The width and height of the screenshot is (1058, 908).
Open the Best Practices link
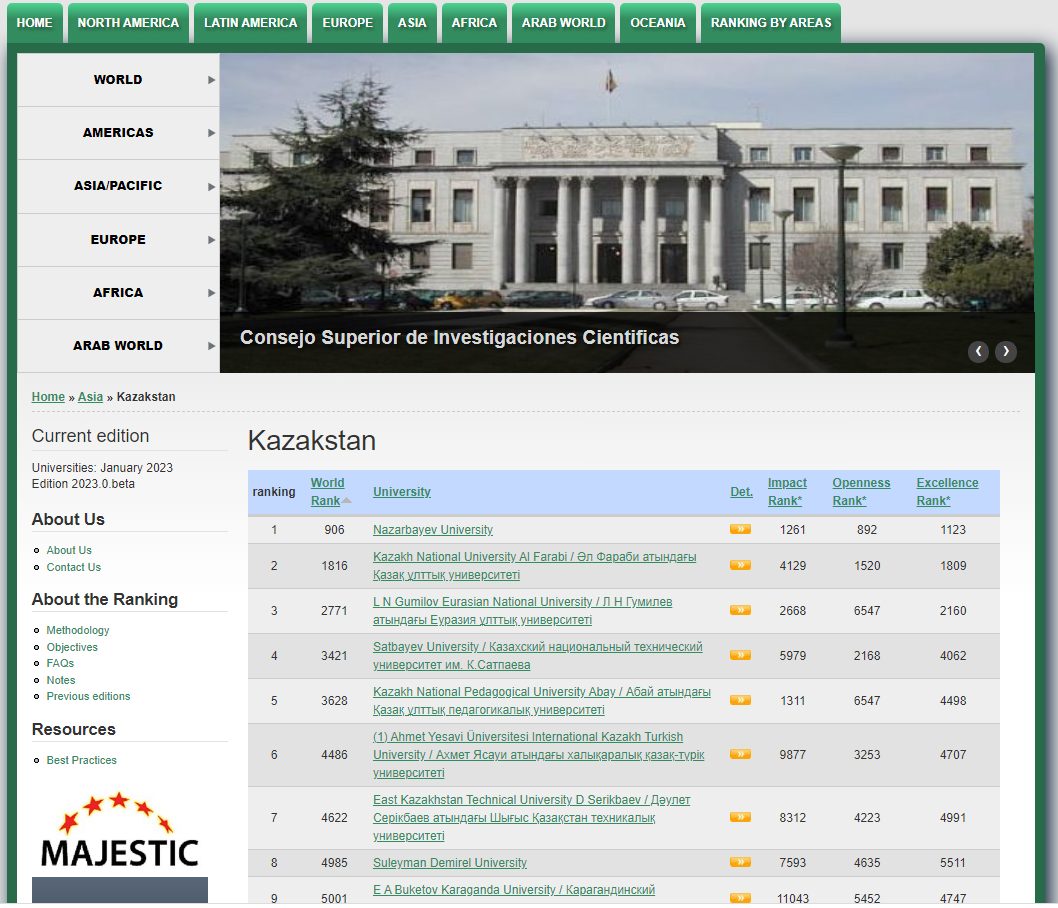pos(82,760)
